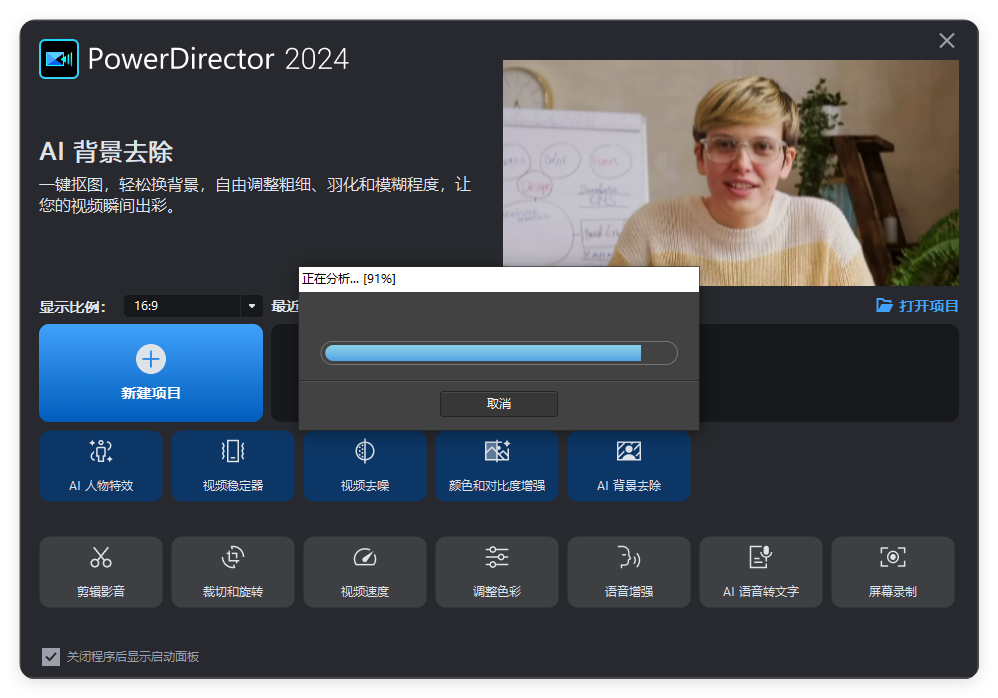
Task: Cancel the ongoing analysis
Action: tap(498, 404)
